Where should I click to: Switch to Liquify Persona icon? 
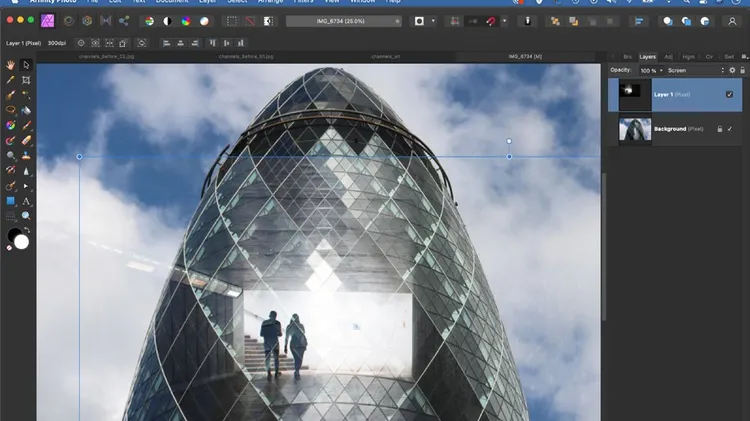click(x=69, y=21)
